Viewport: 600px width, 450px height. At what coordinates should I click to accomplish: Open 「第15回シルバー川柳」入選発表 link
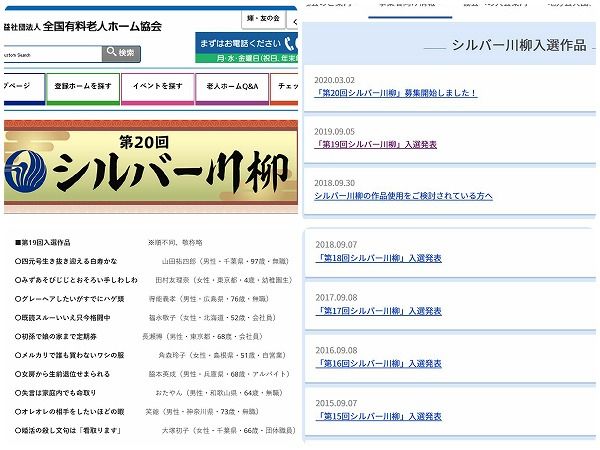tap(378, 416)
